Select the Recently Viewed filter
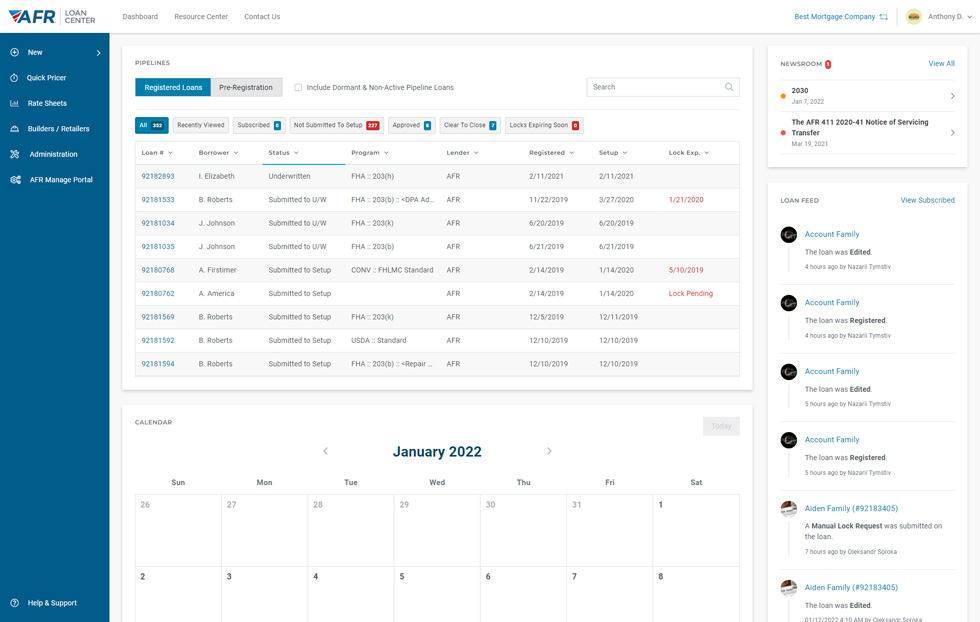 [201, 125]
